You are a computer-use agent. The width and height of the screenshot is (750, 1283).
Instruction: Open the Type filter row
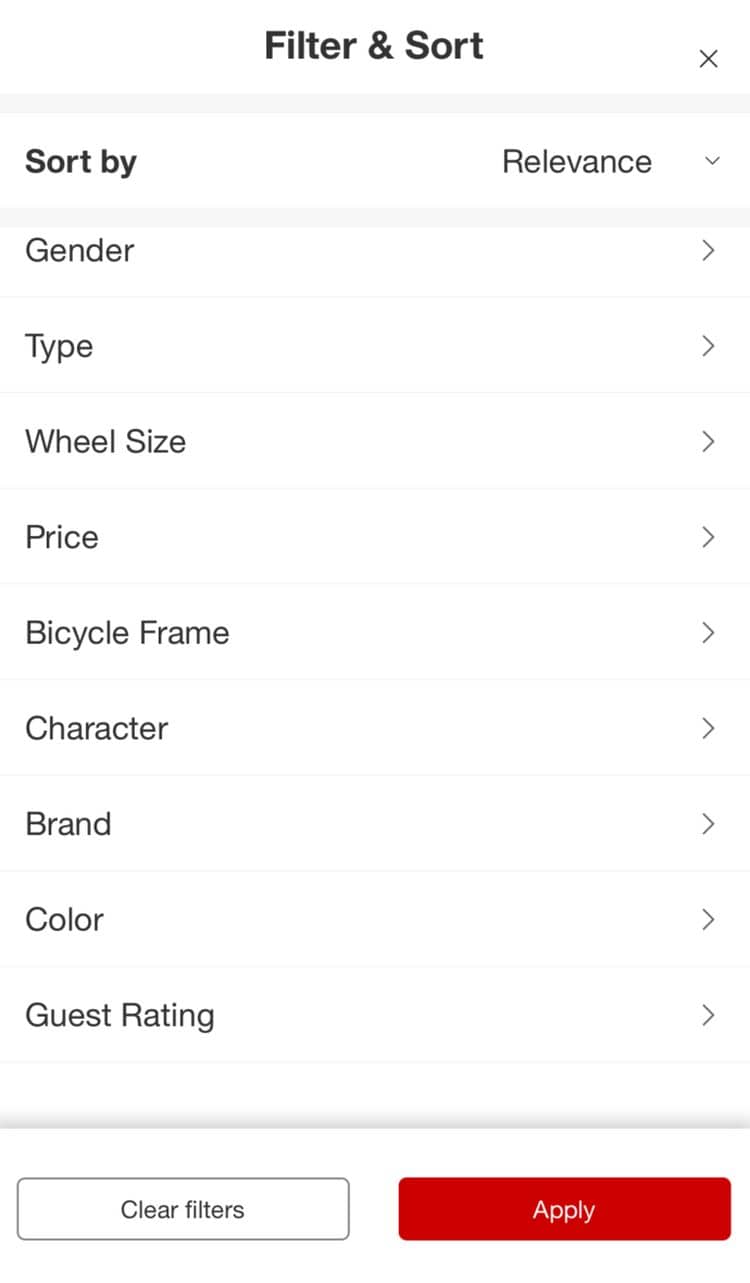tap(60, 346)
